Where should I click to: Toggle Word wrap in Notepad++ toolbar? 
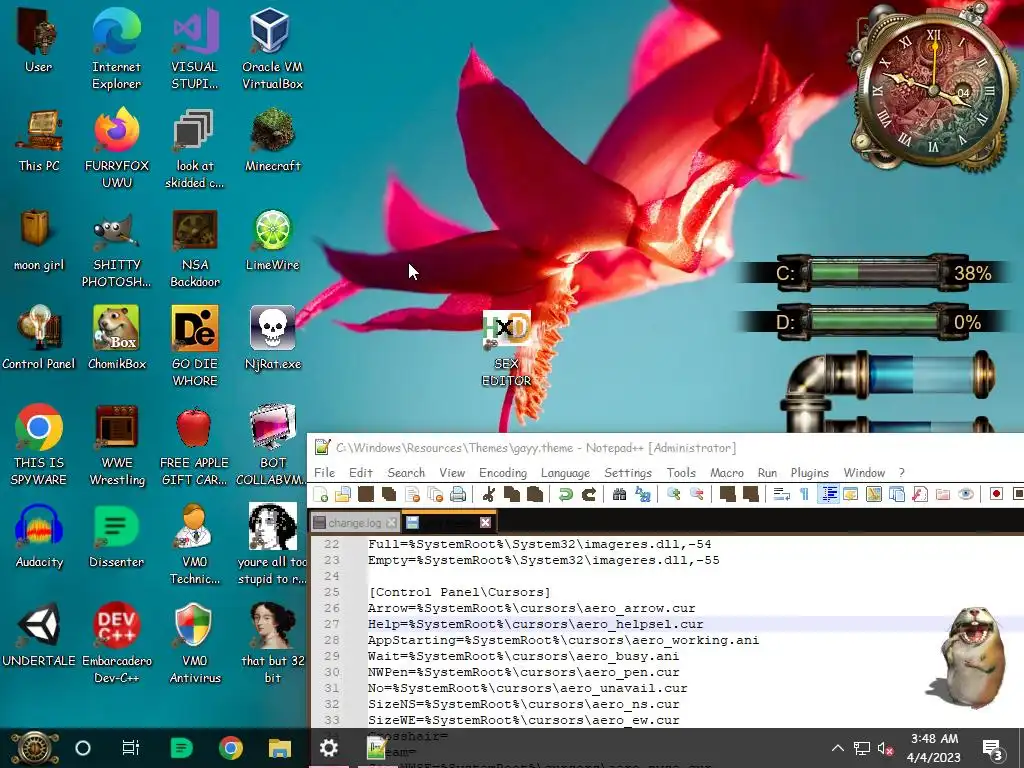coord(782,494)
